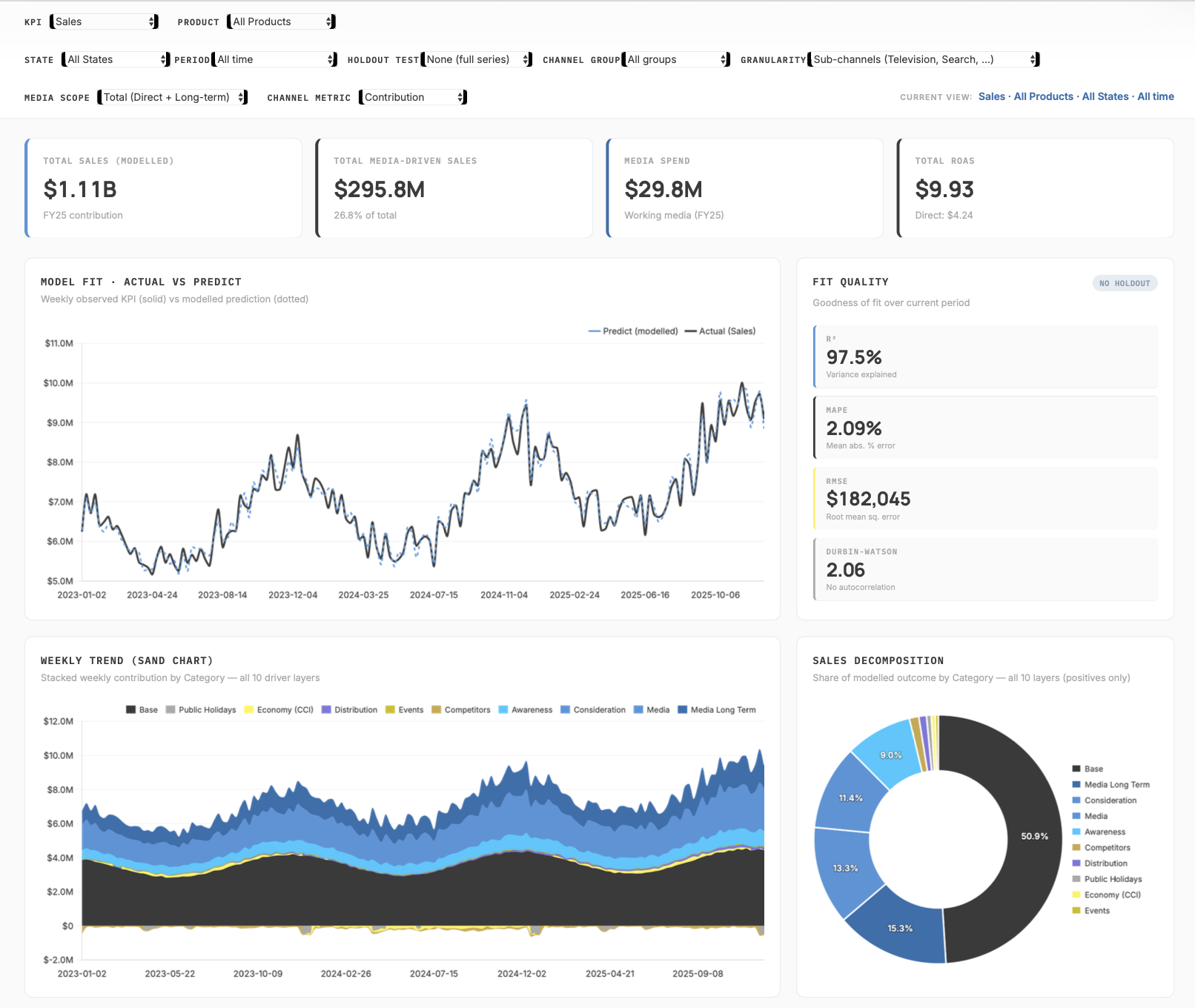Click Awareness entry in decomposition legend
The image size is (1204, 1008).
point(1099,832)
